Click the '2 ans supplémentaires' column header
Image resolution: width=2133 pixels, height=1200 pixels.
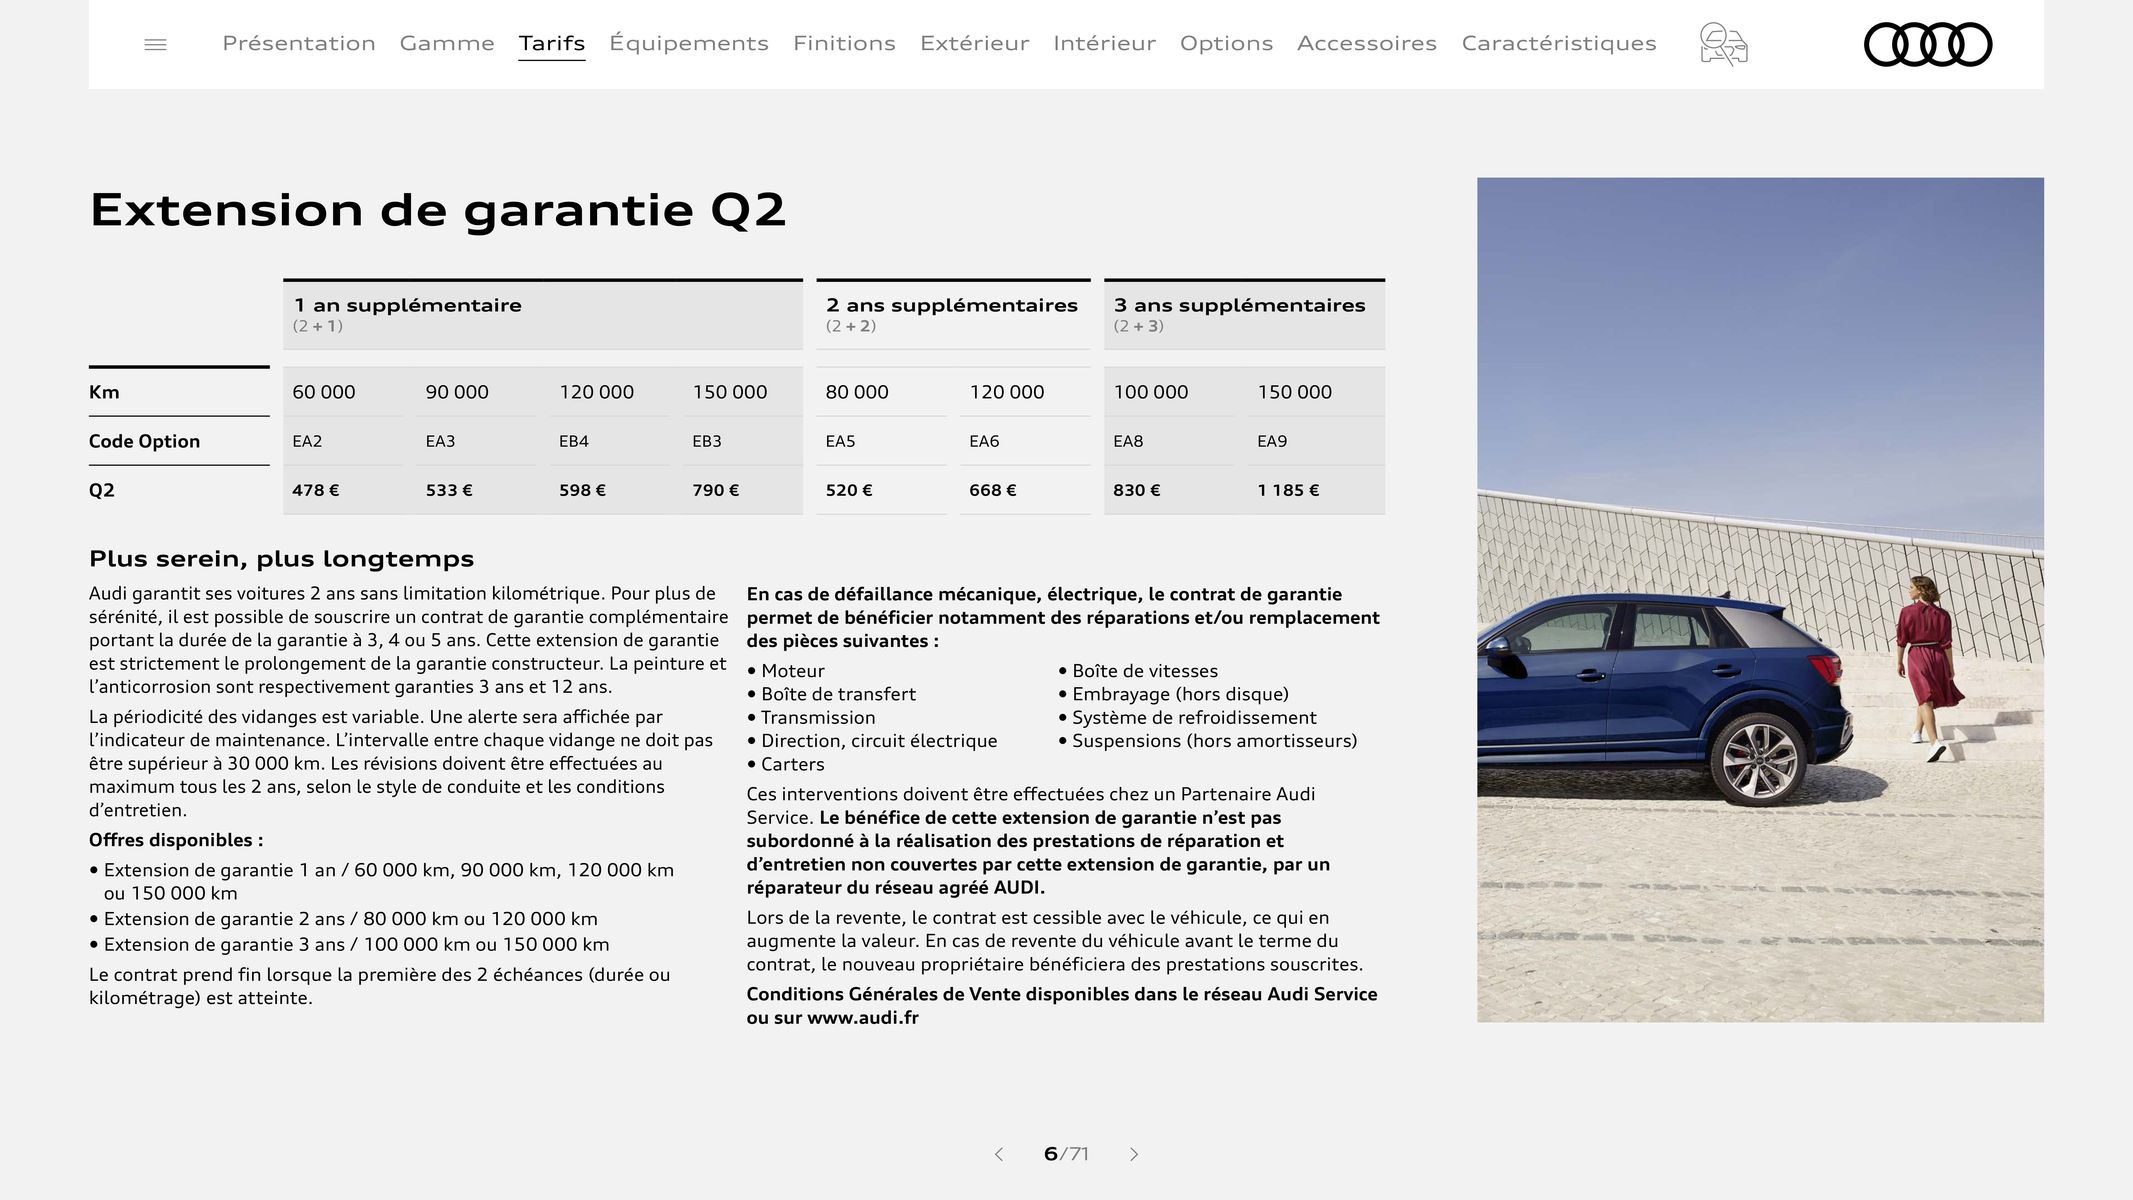(953, 314)
